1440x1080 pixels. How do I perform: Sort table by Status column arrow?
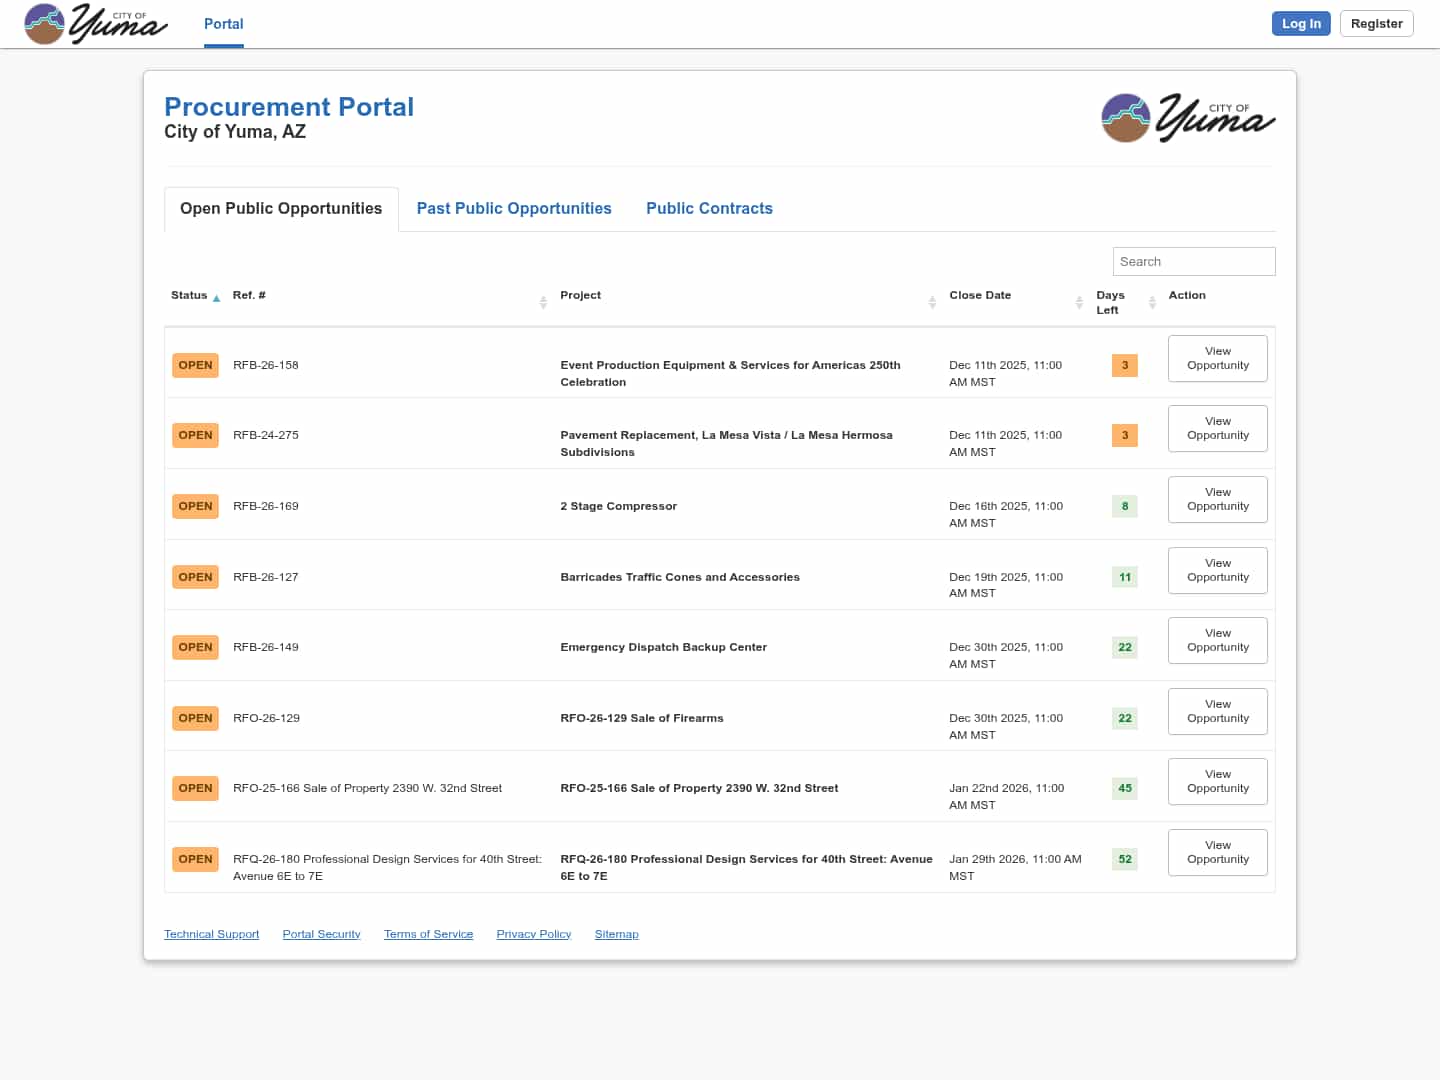pyautogui.click(x=216, y=298)
